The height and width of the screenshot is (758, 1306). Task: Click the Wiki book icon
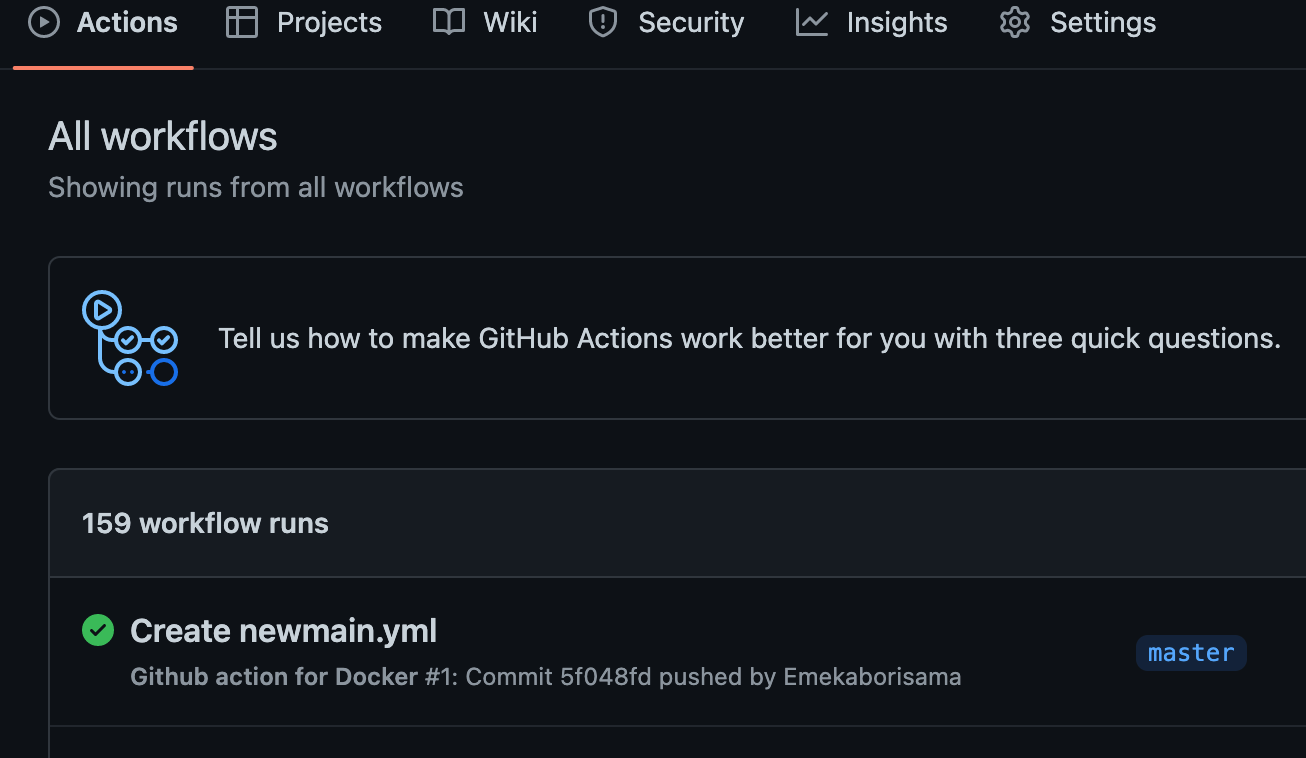[x=449, y=22]
